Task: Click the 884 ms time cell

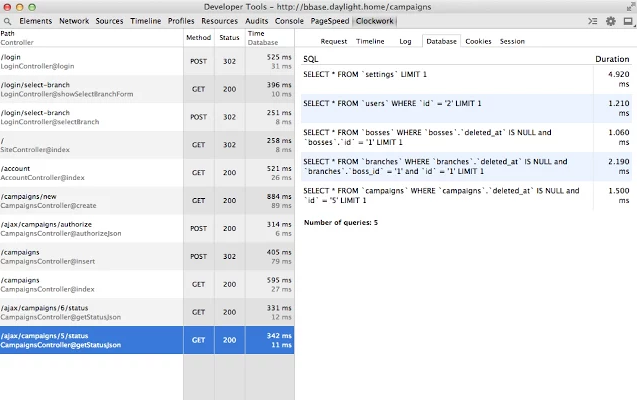Action: coord(279,197)
